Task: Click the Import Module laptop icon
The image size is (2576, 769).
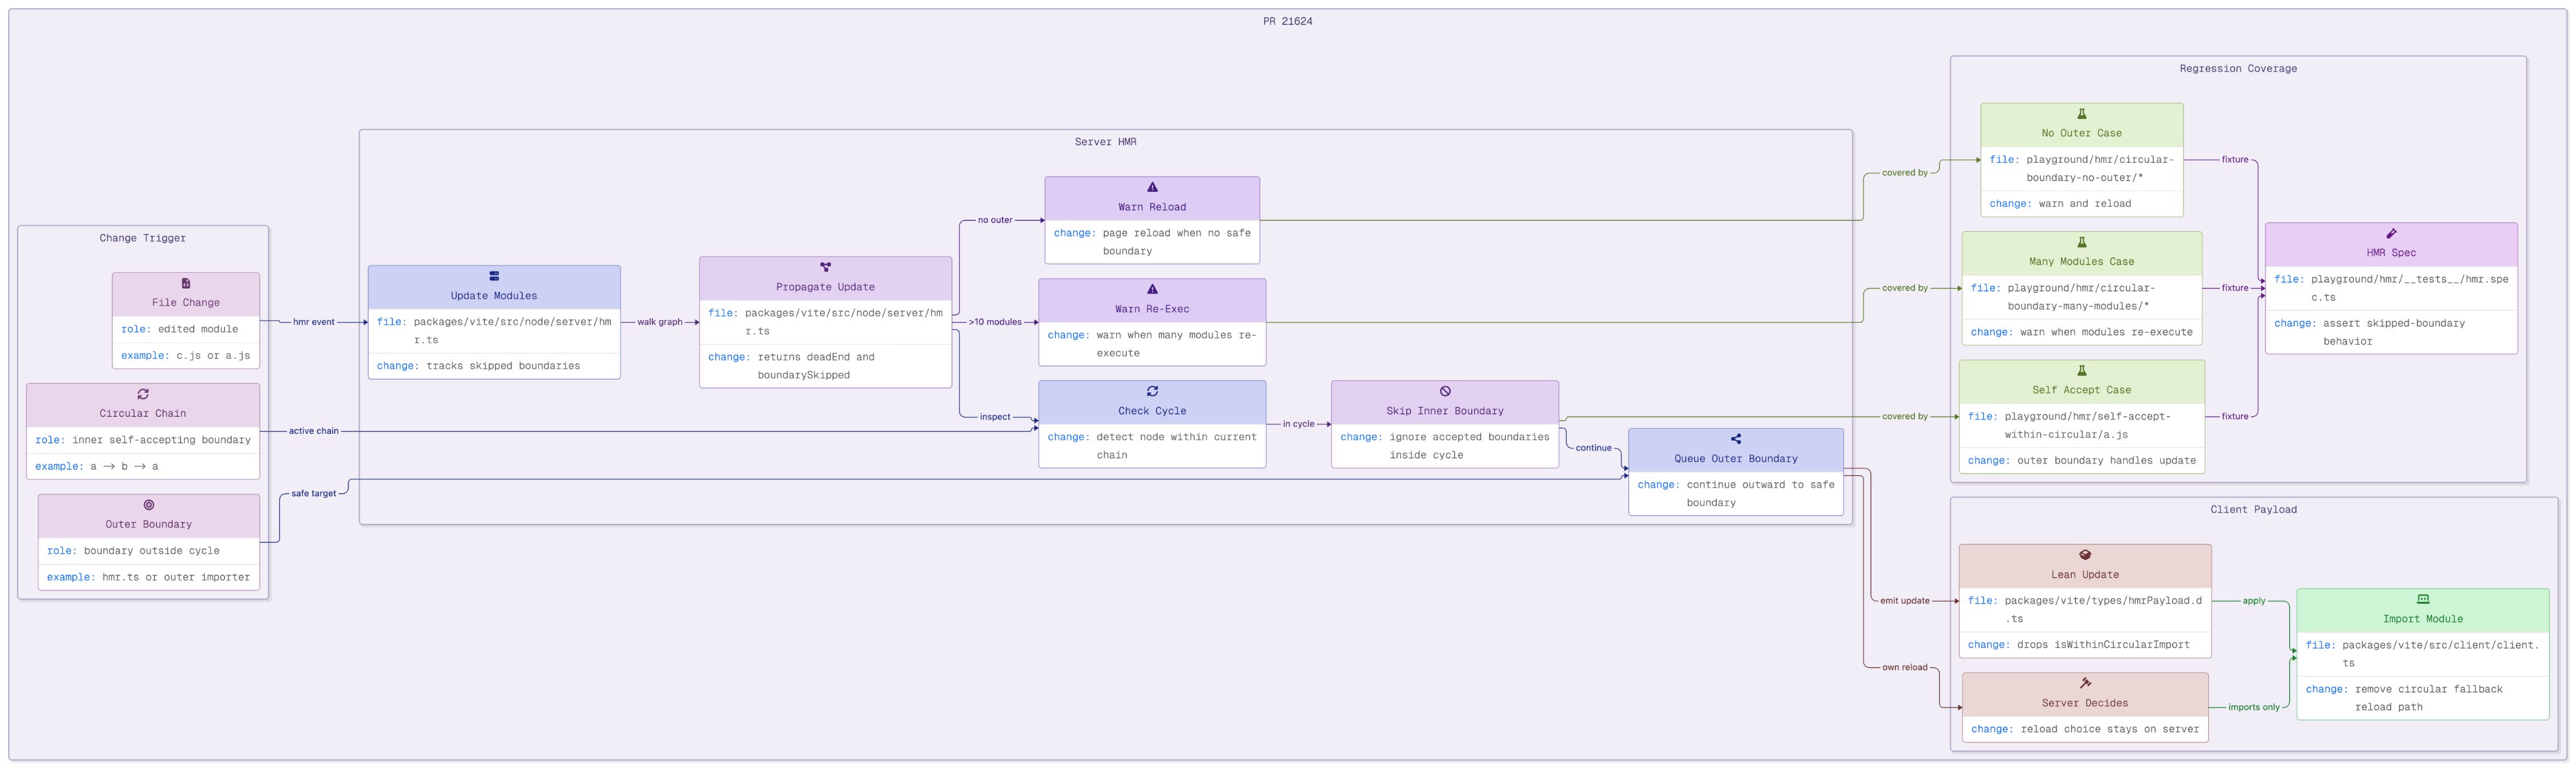Action: click(2423, 599)
